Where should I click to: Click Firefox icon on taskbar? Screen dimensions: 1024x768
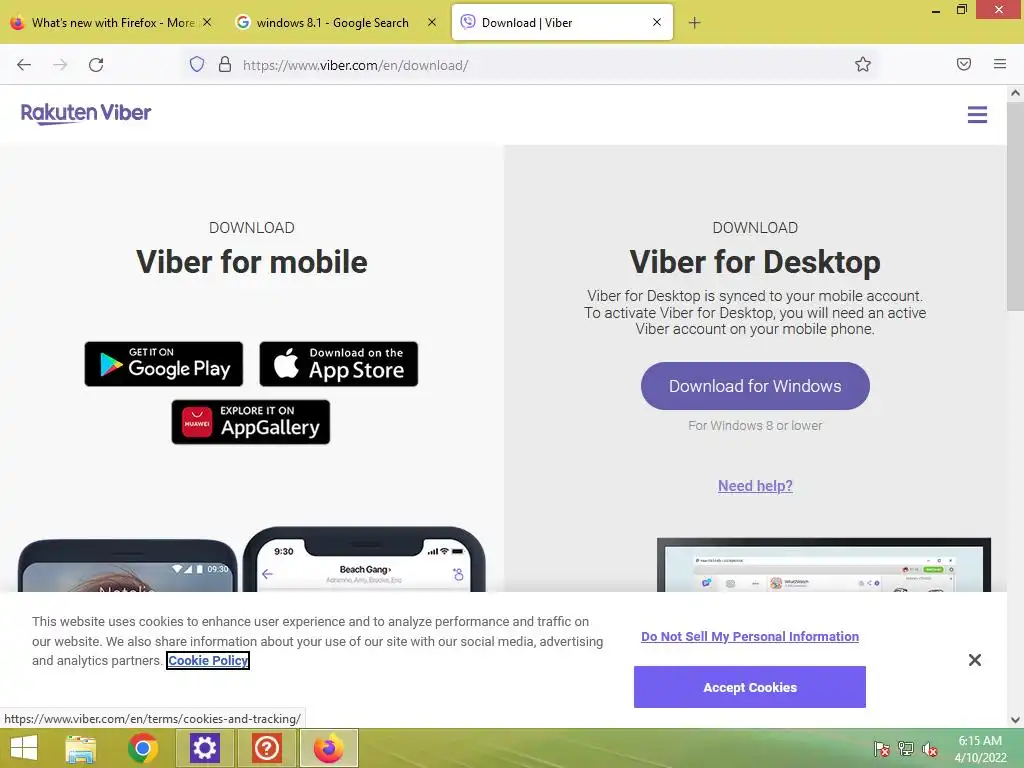328,748
